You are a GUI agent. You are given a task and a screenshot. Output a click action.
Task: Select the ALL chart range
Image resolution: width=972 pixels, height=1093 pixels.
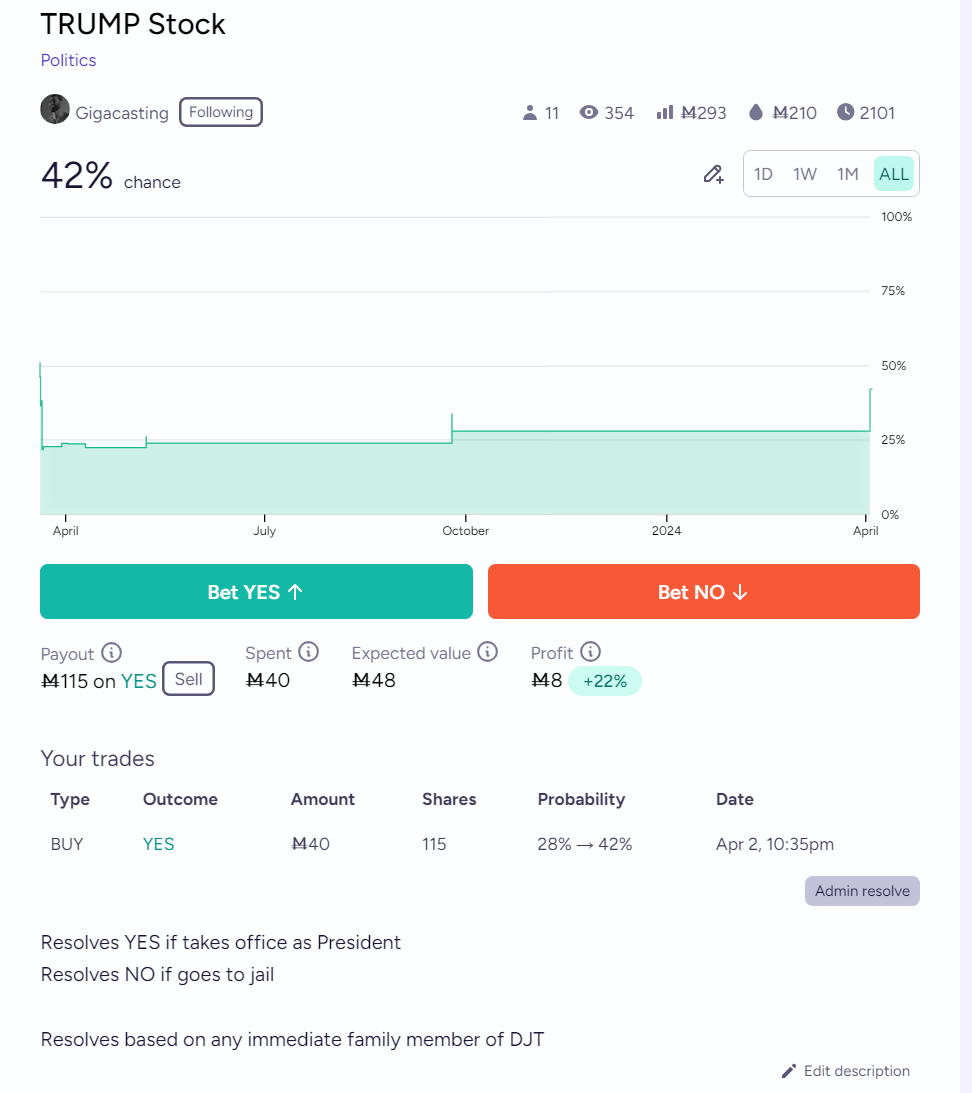[x=894, y=174]
